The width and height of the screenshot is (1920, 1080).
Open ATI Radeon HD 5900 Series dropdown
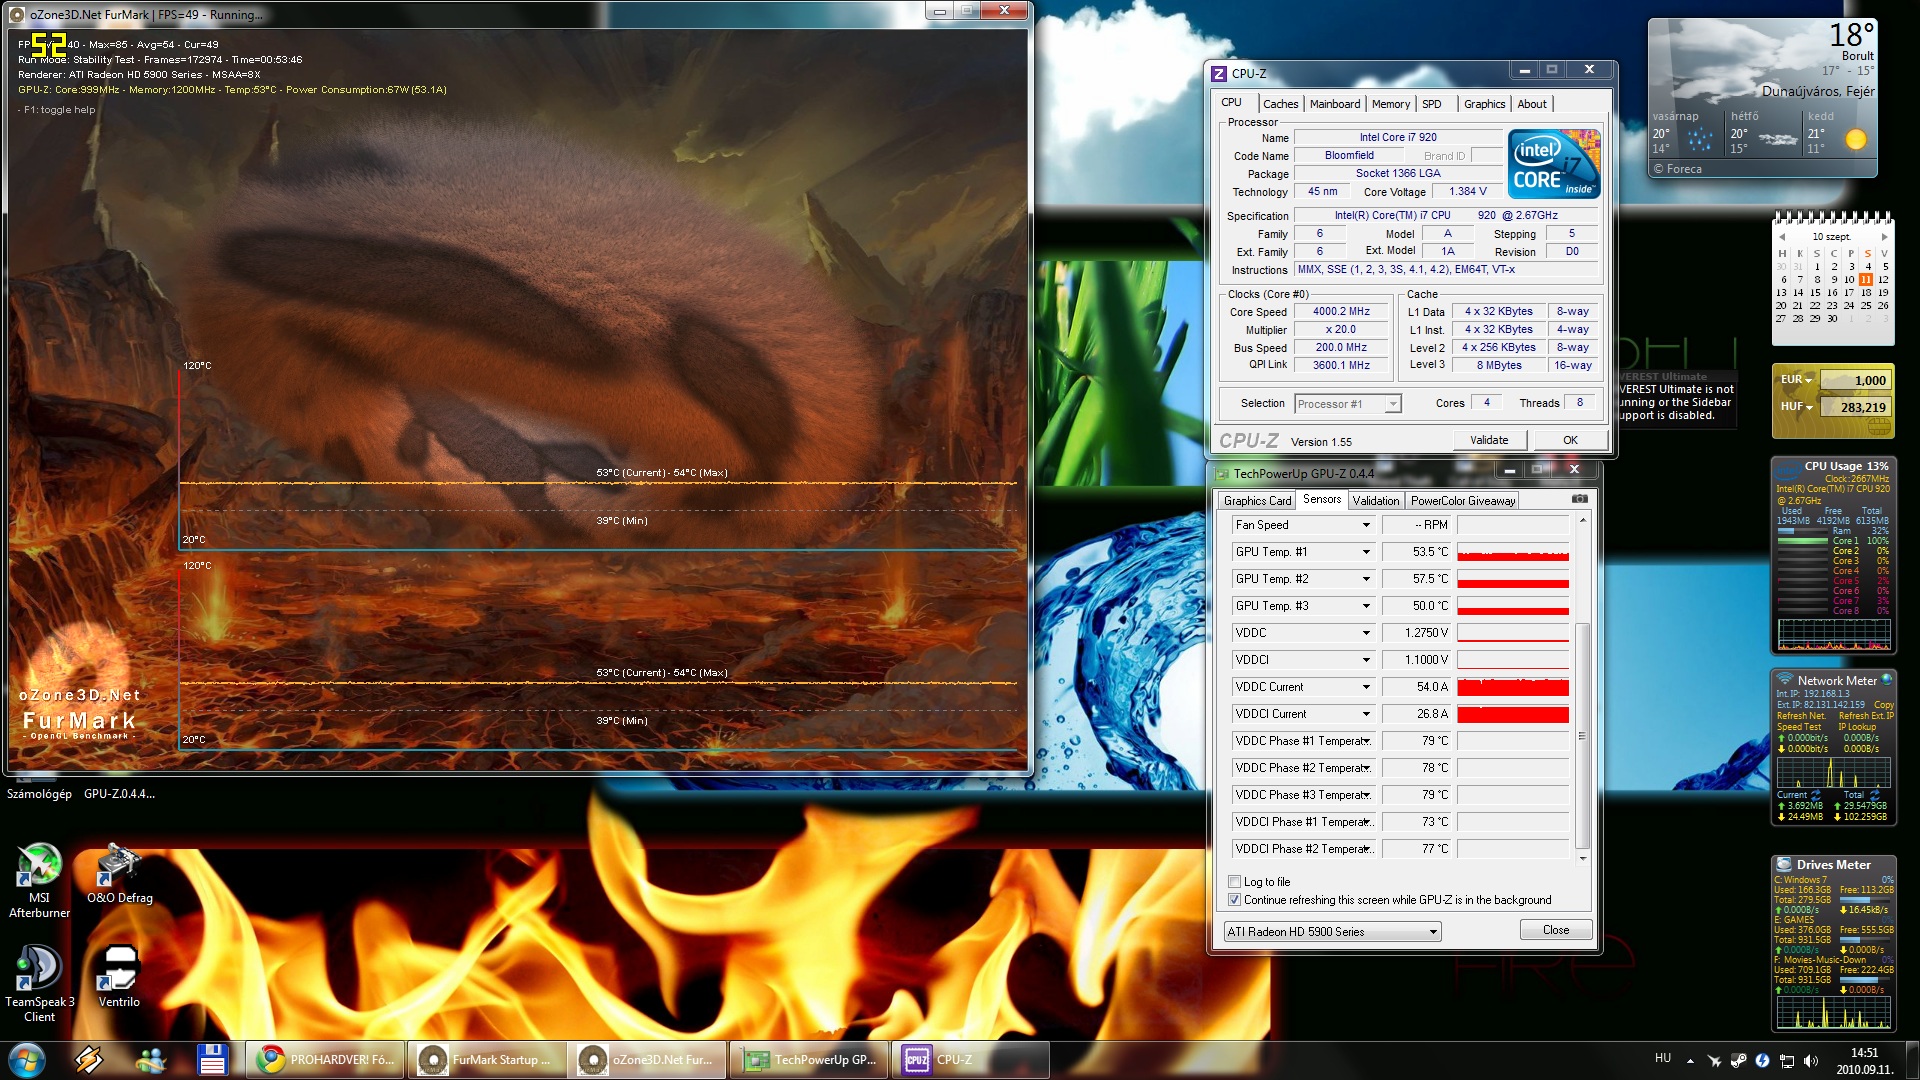tap(1333, 932)
